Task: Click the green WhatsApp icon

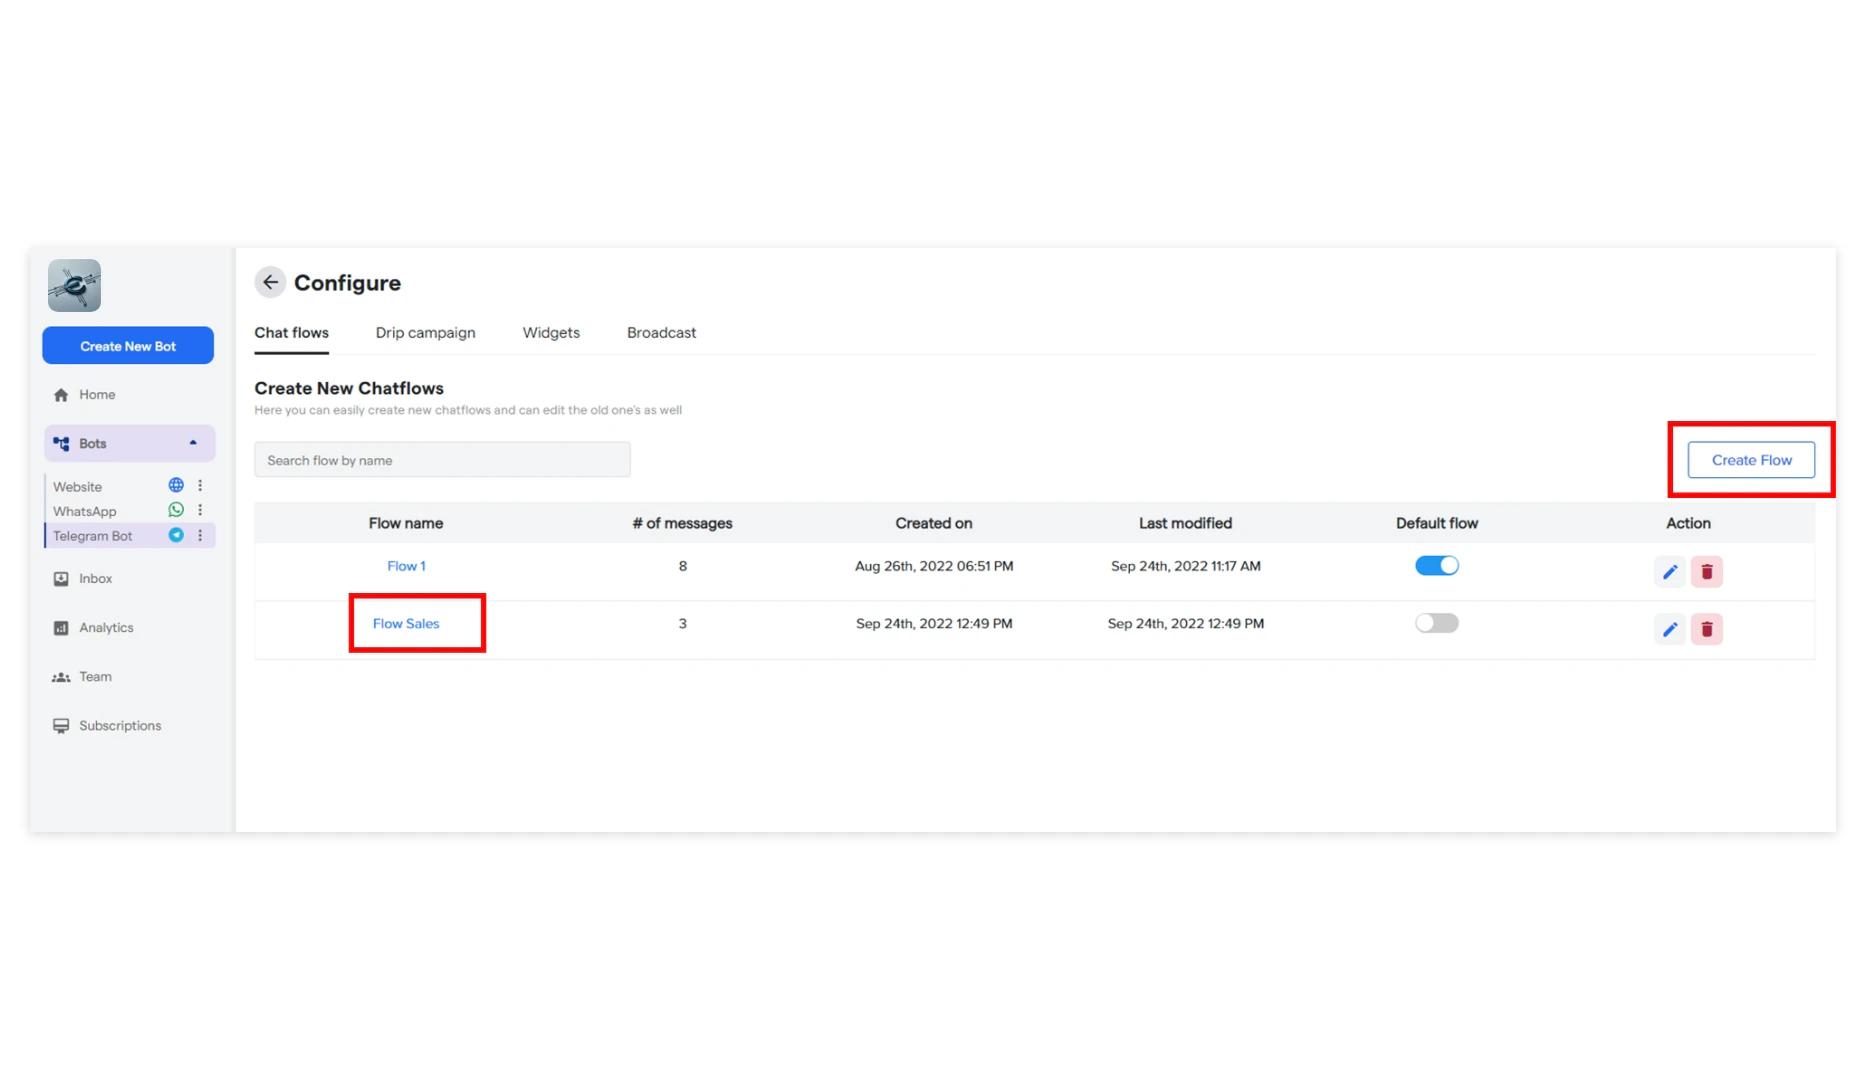Action: tap(176, 510)
